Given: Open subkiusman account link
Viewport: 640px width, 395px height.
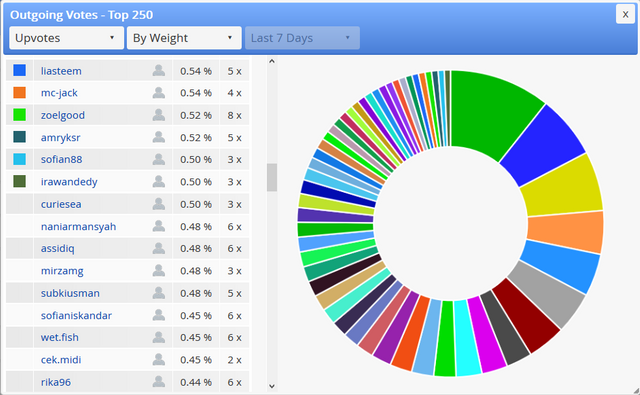Looking at the screenshot, I should [70, 293].
